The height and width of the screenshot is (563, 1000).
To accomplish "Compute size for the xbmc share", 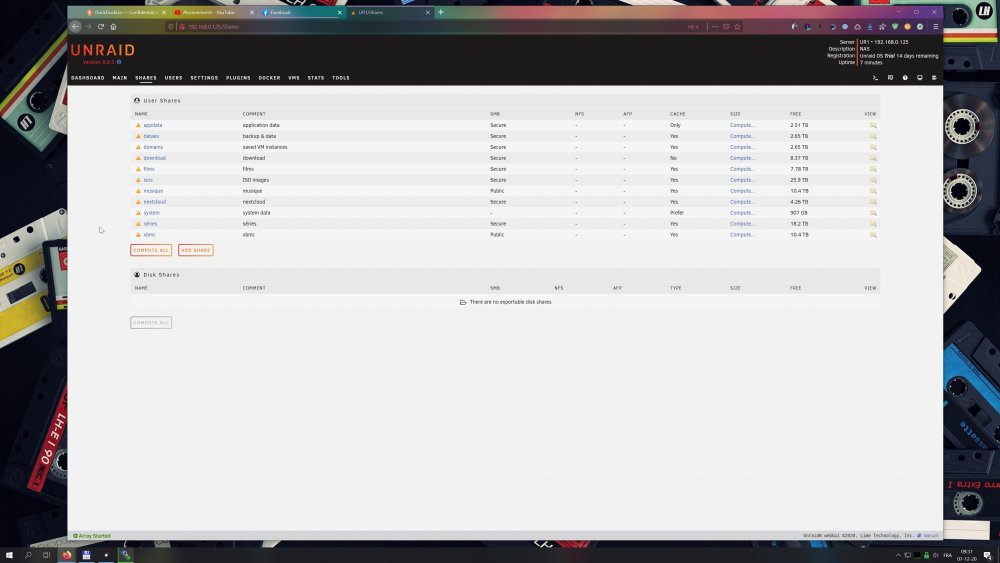I will [742, 235].
